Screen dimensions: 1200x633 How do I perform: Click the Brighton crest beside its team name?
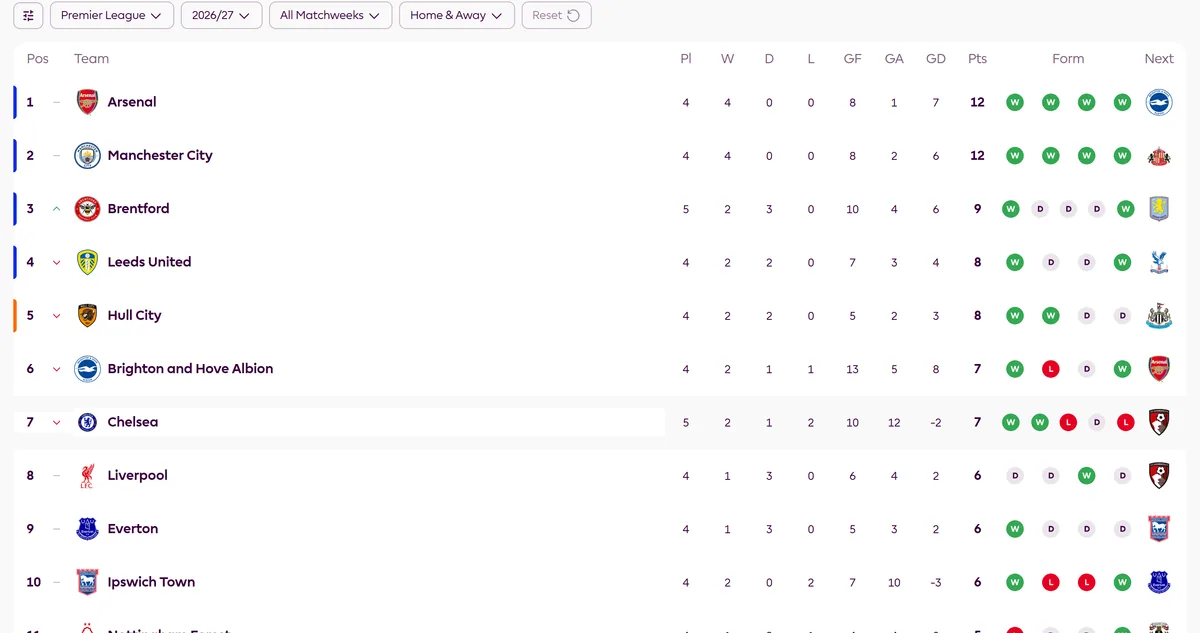(x=88, y=369)
